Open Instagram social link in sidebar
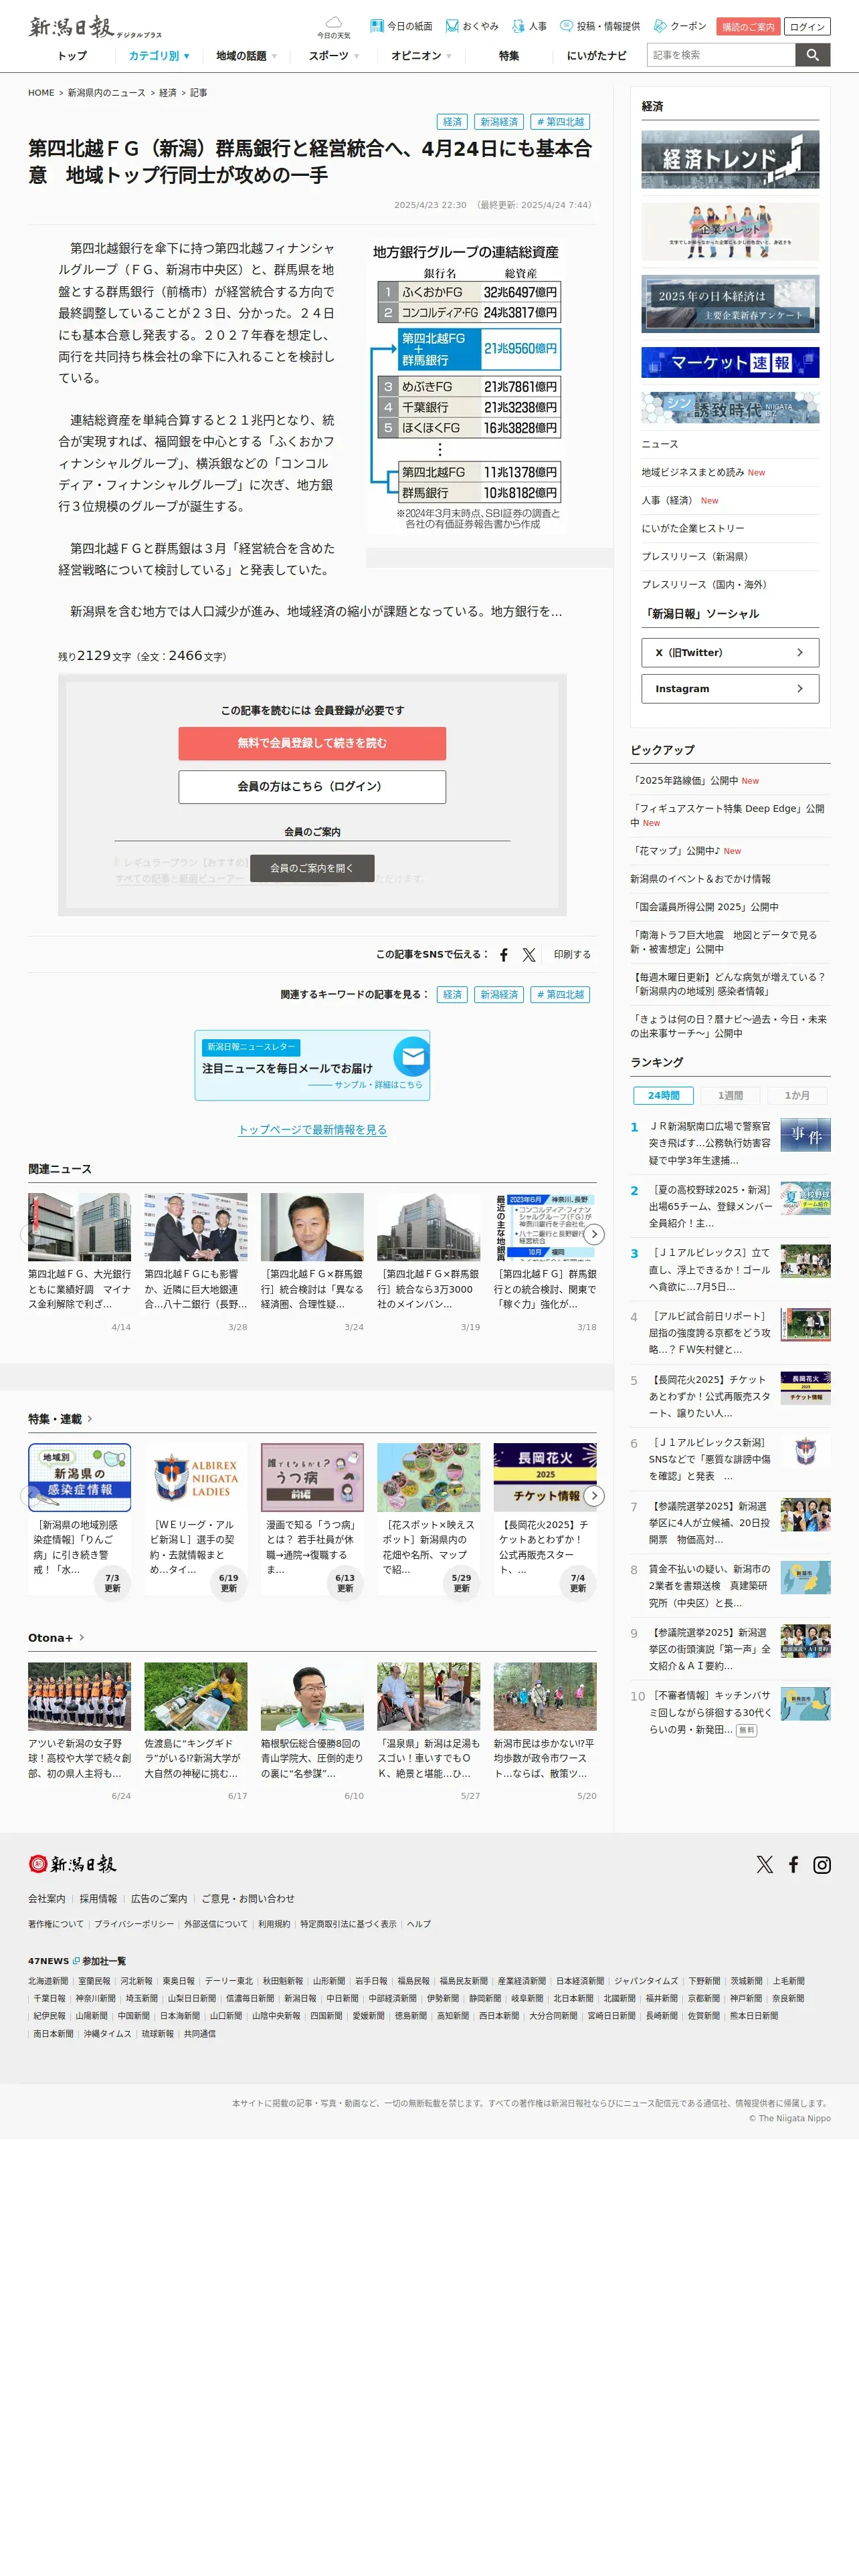 (730, 688)
